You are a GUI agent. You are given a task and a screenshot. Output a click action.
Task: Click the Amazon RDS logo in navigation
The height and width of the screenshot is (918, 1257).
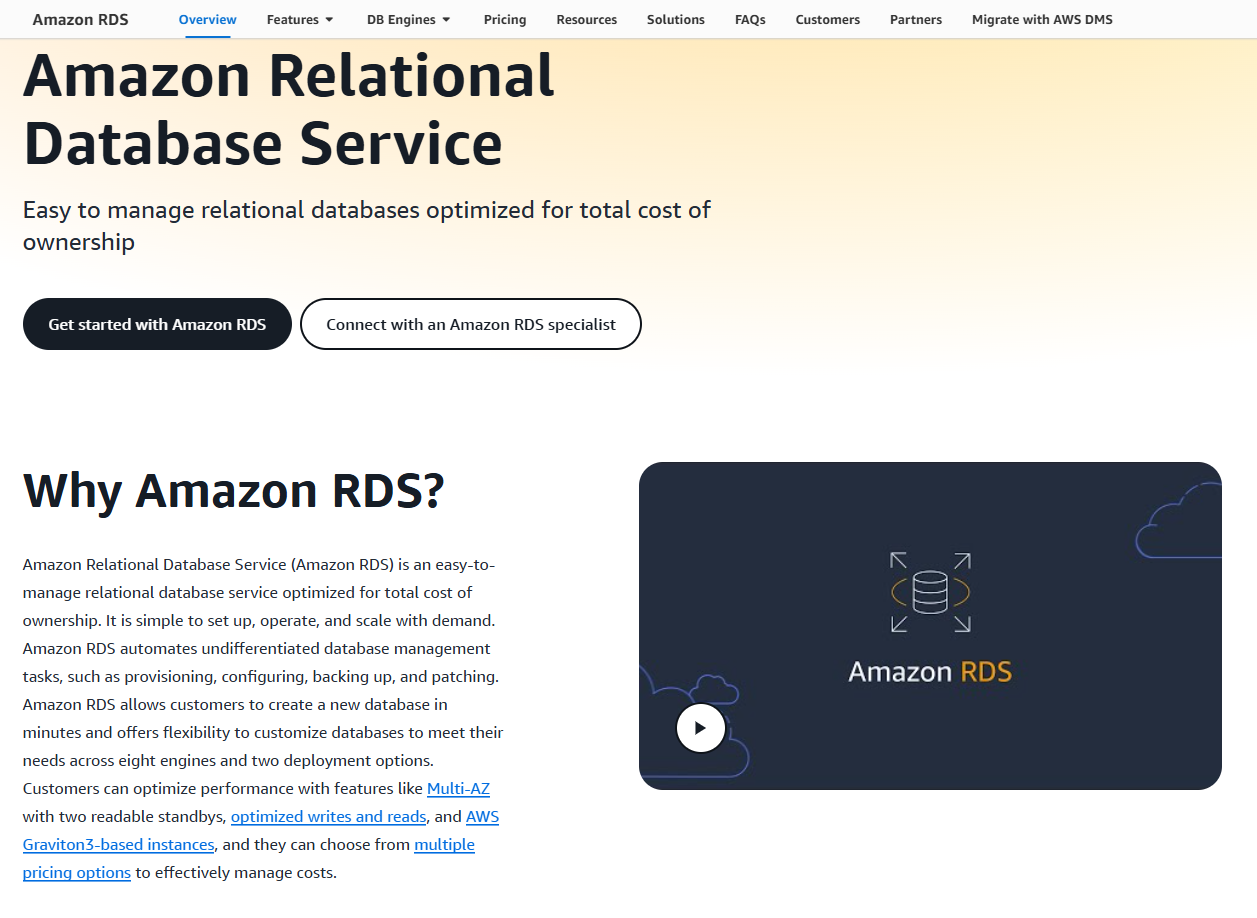click(80, 18)
